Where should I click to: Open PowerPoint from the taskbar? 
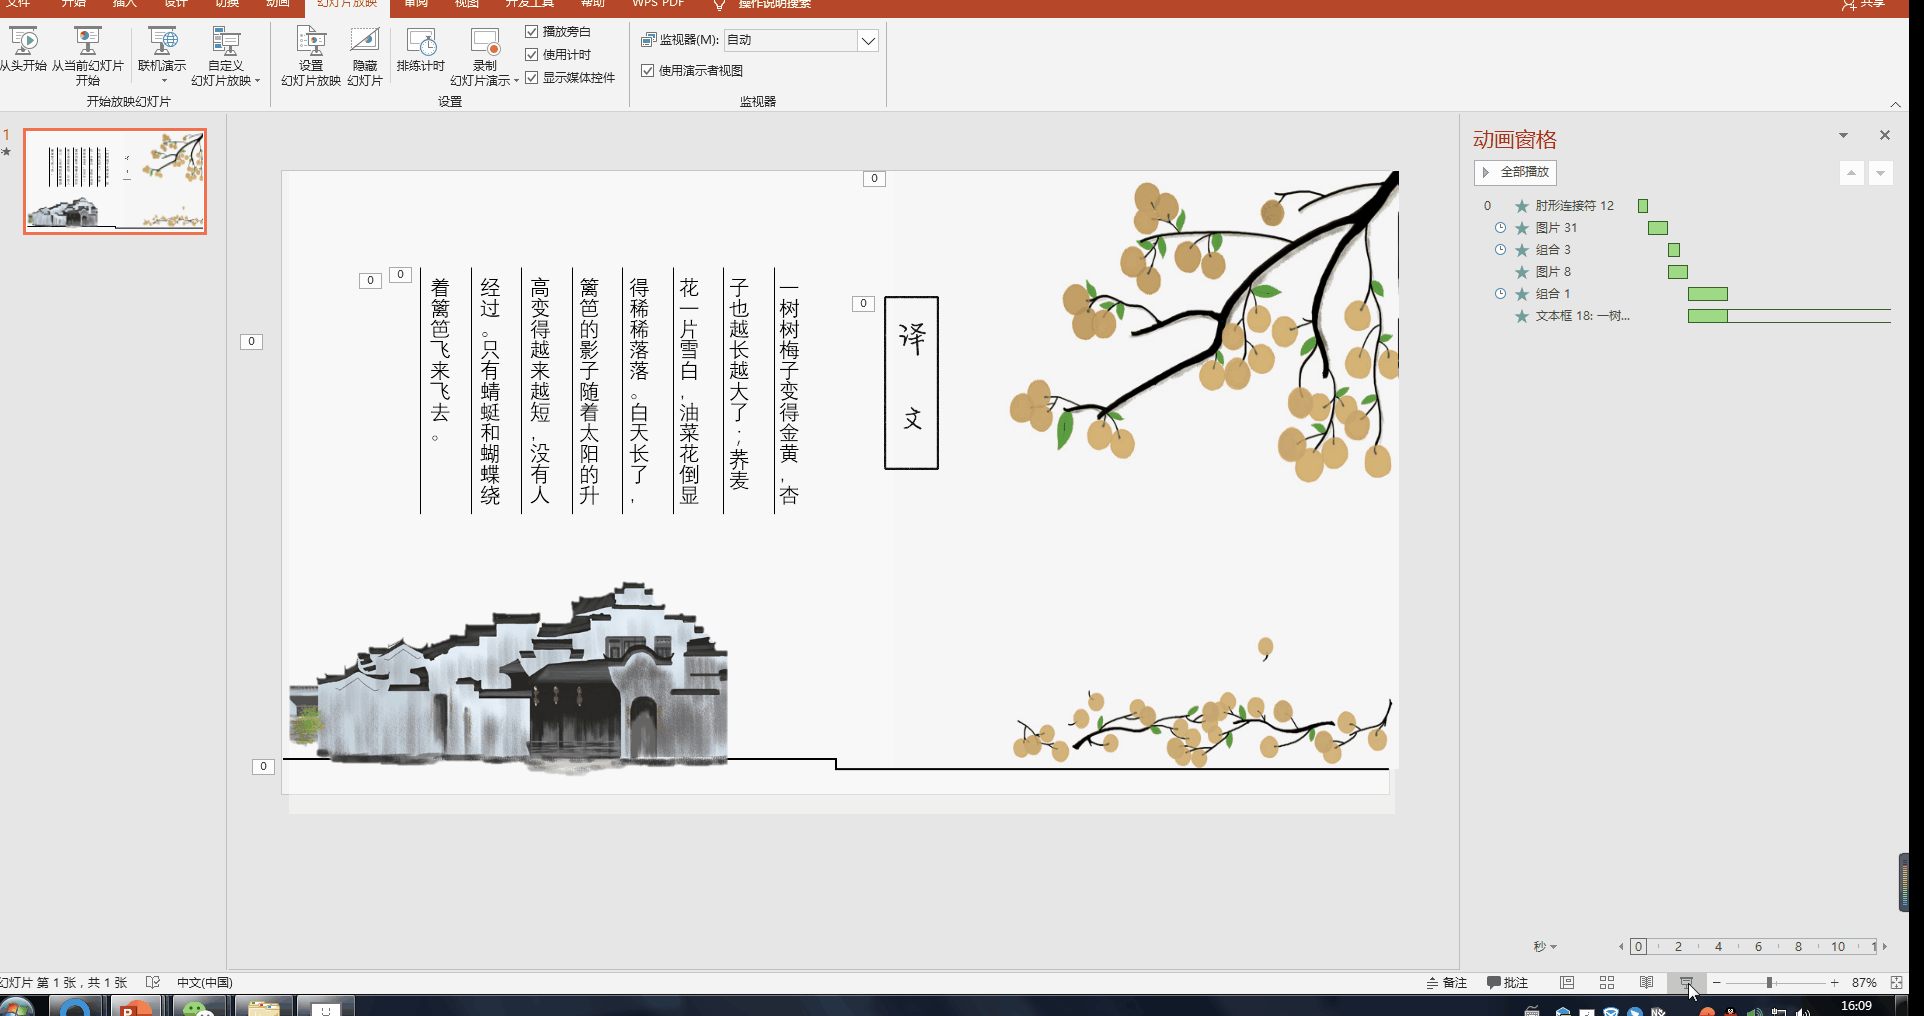click(x=136, y=1006)
